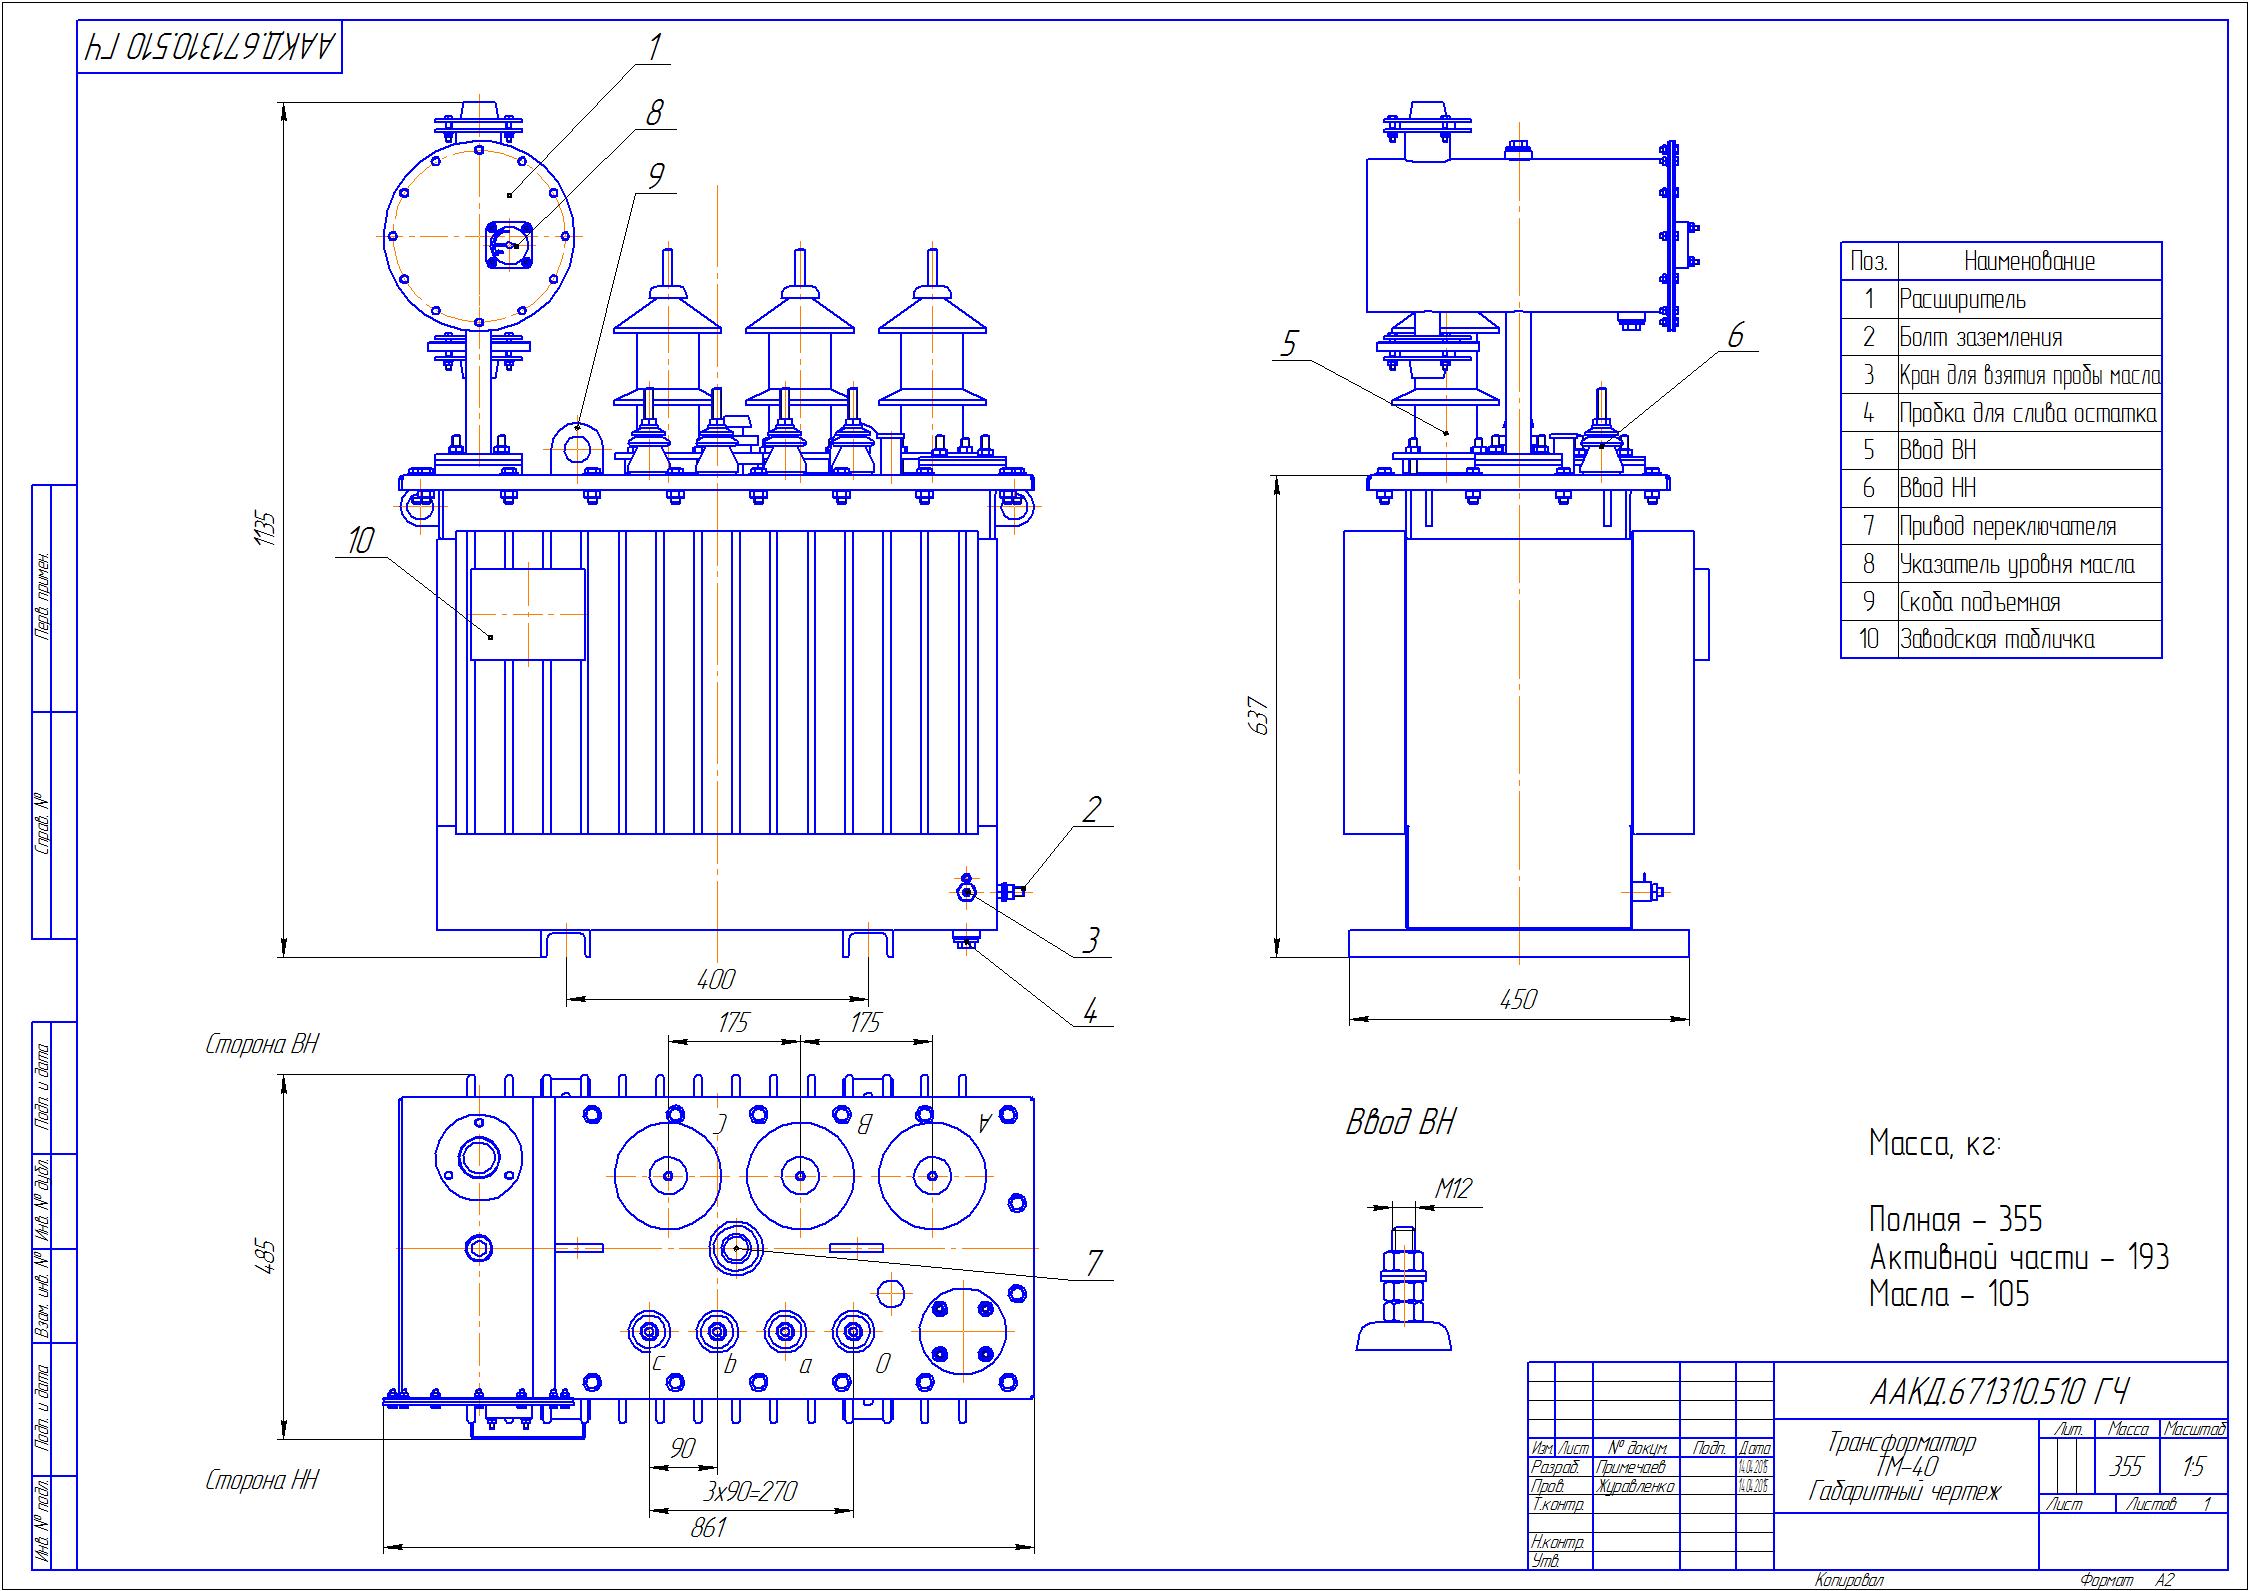The width and height of the screenshot is (2249, 1591).
Task: Click callout number 6 on side view
Action: point(1736,335)
